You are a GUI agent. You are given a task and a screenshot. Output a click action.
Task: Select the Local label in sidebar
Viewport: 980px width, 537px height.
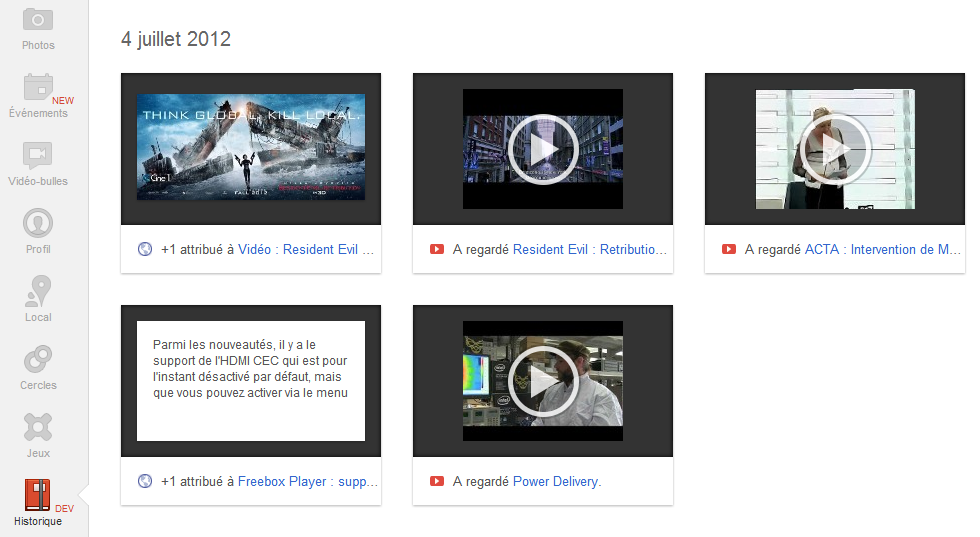38,317
